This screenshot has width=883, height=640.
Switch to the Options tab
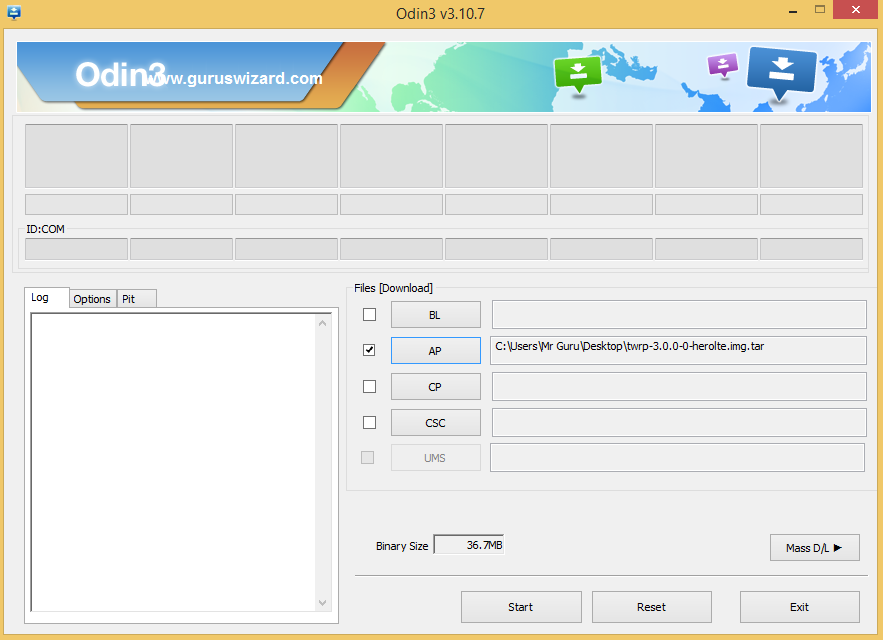(x=92, y=299)
